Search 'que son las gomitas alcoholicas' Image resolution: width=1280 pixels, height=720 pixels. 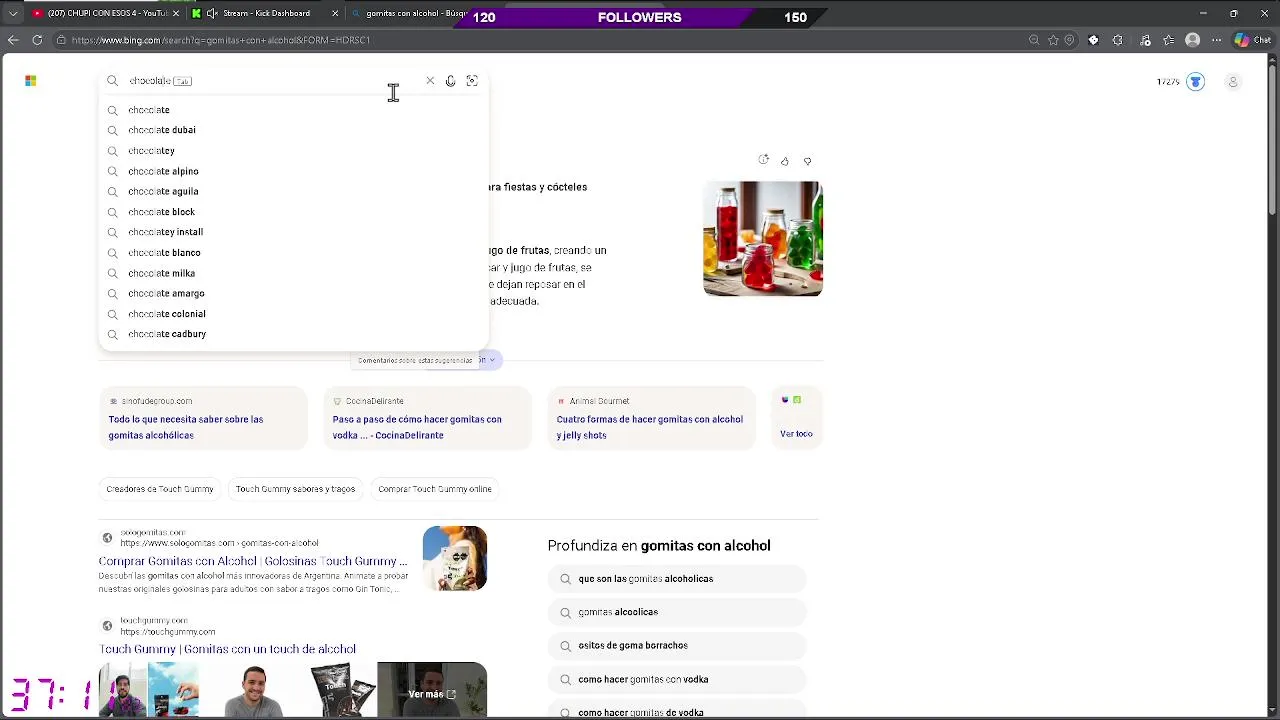pyautogui.click(x=677, y=579)
